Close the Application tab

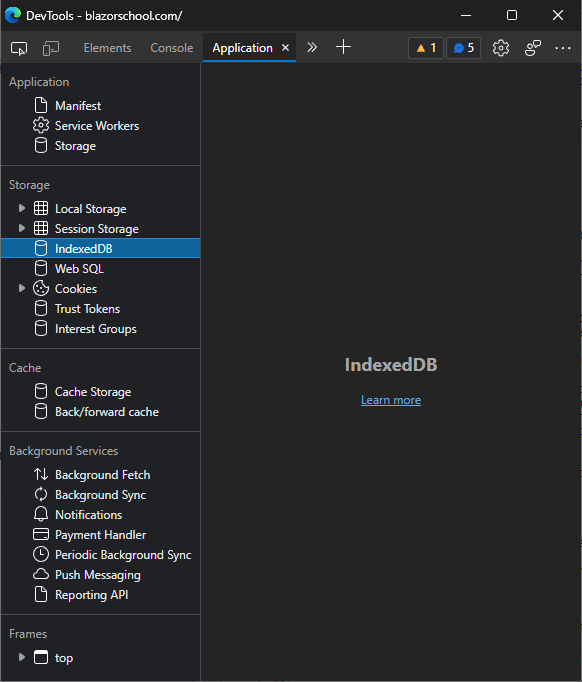pos(285,47)
